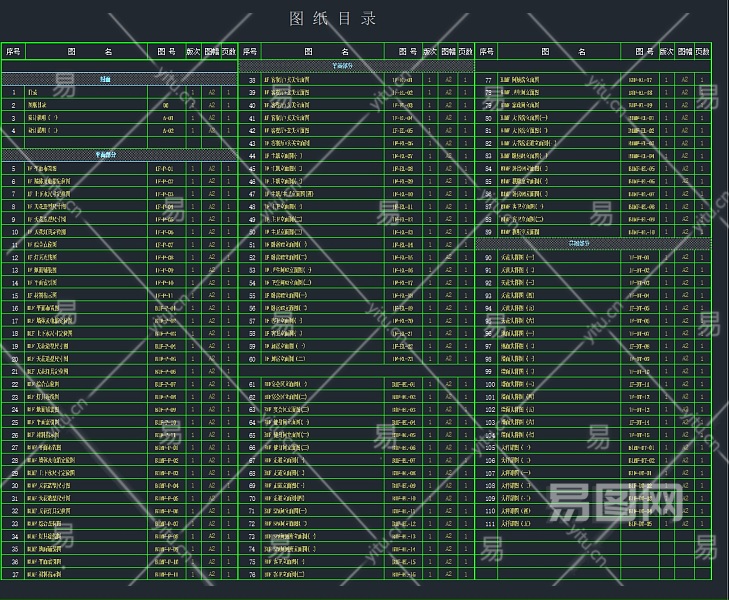Select sequence number 1 cell
The image size is (729, 600).
click(13, 92)
